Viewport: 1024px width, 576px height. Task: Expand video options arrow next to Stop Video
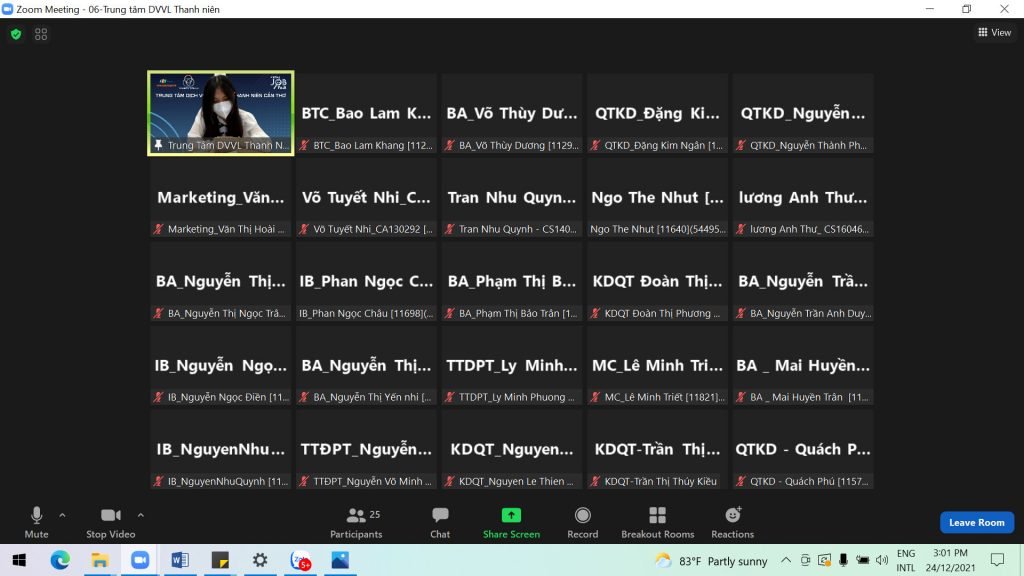click(140, 515)
